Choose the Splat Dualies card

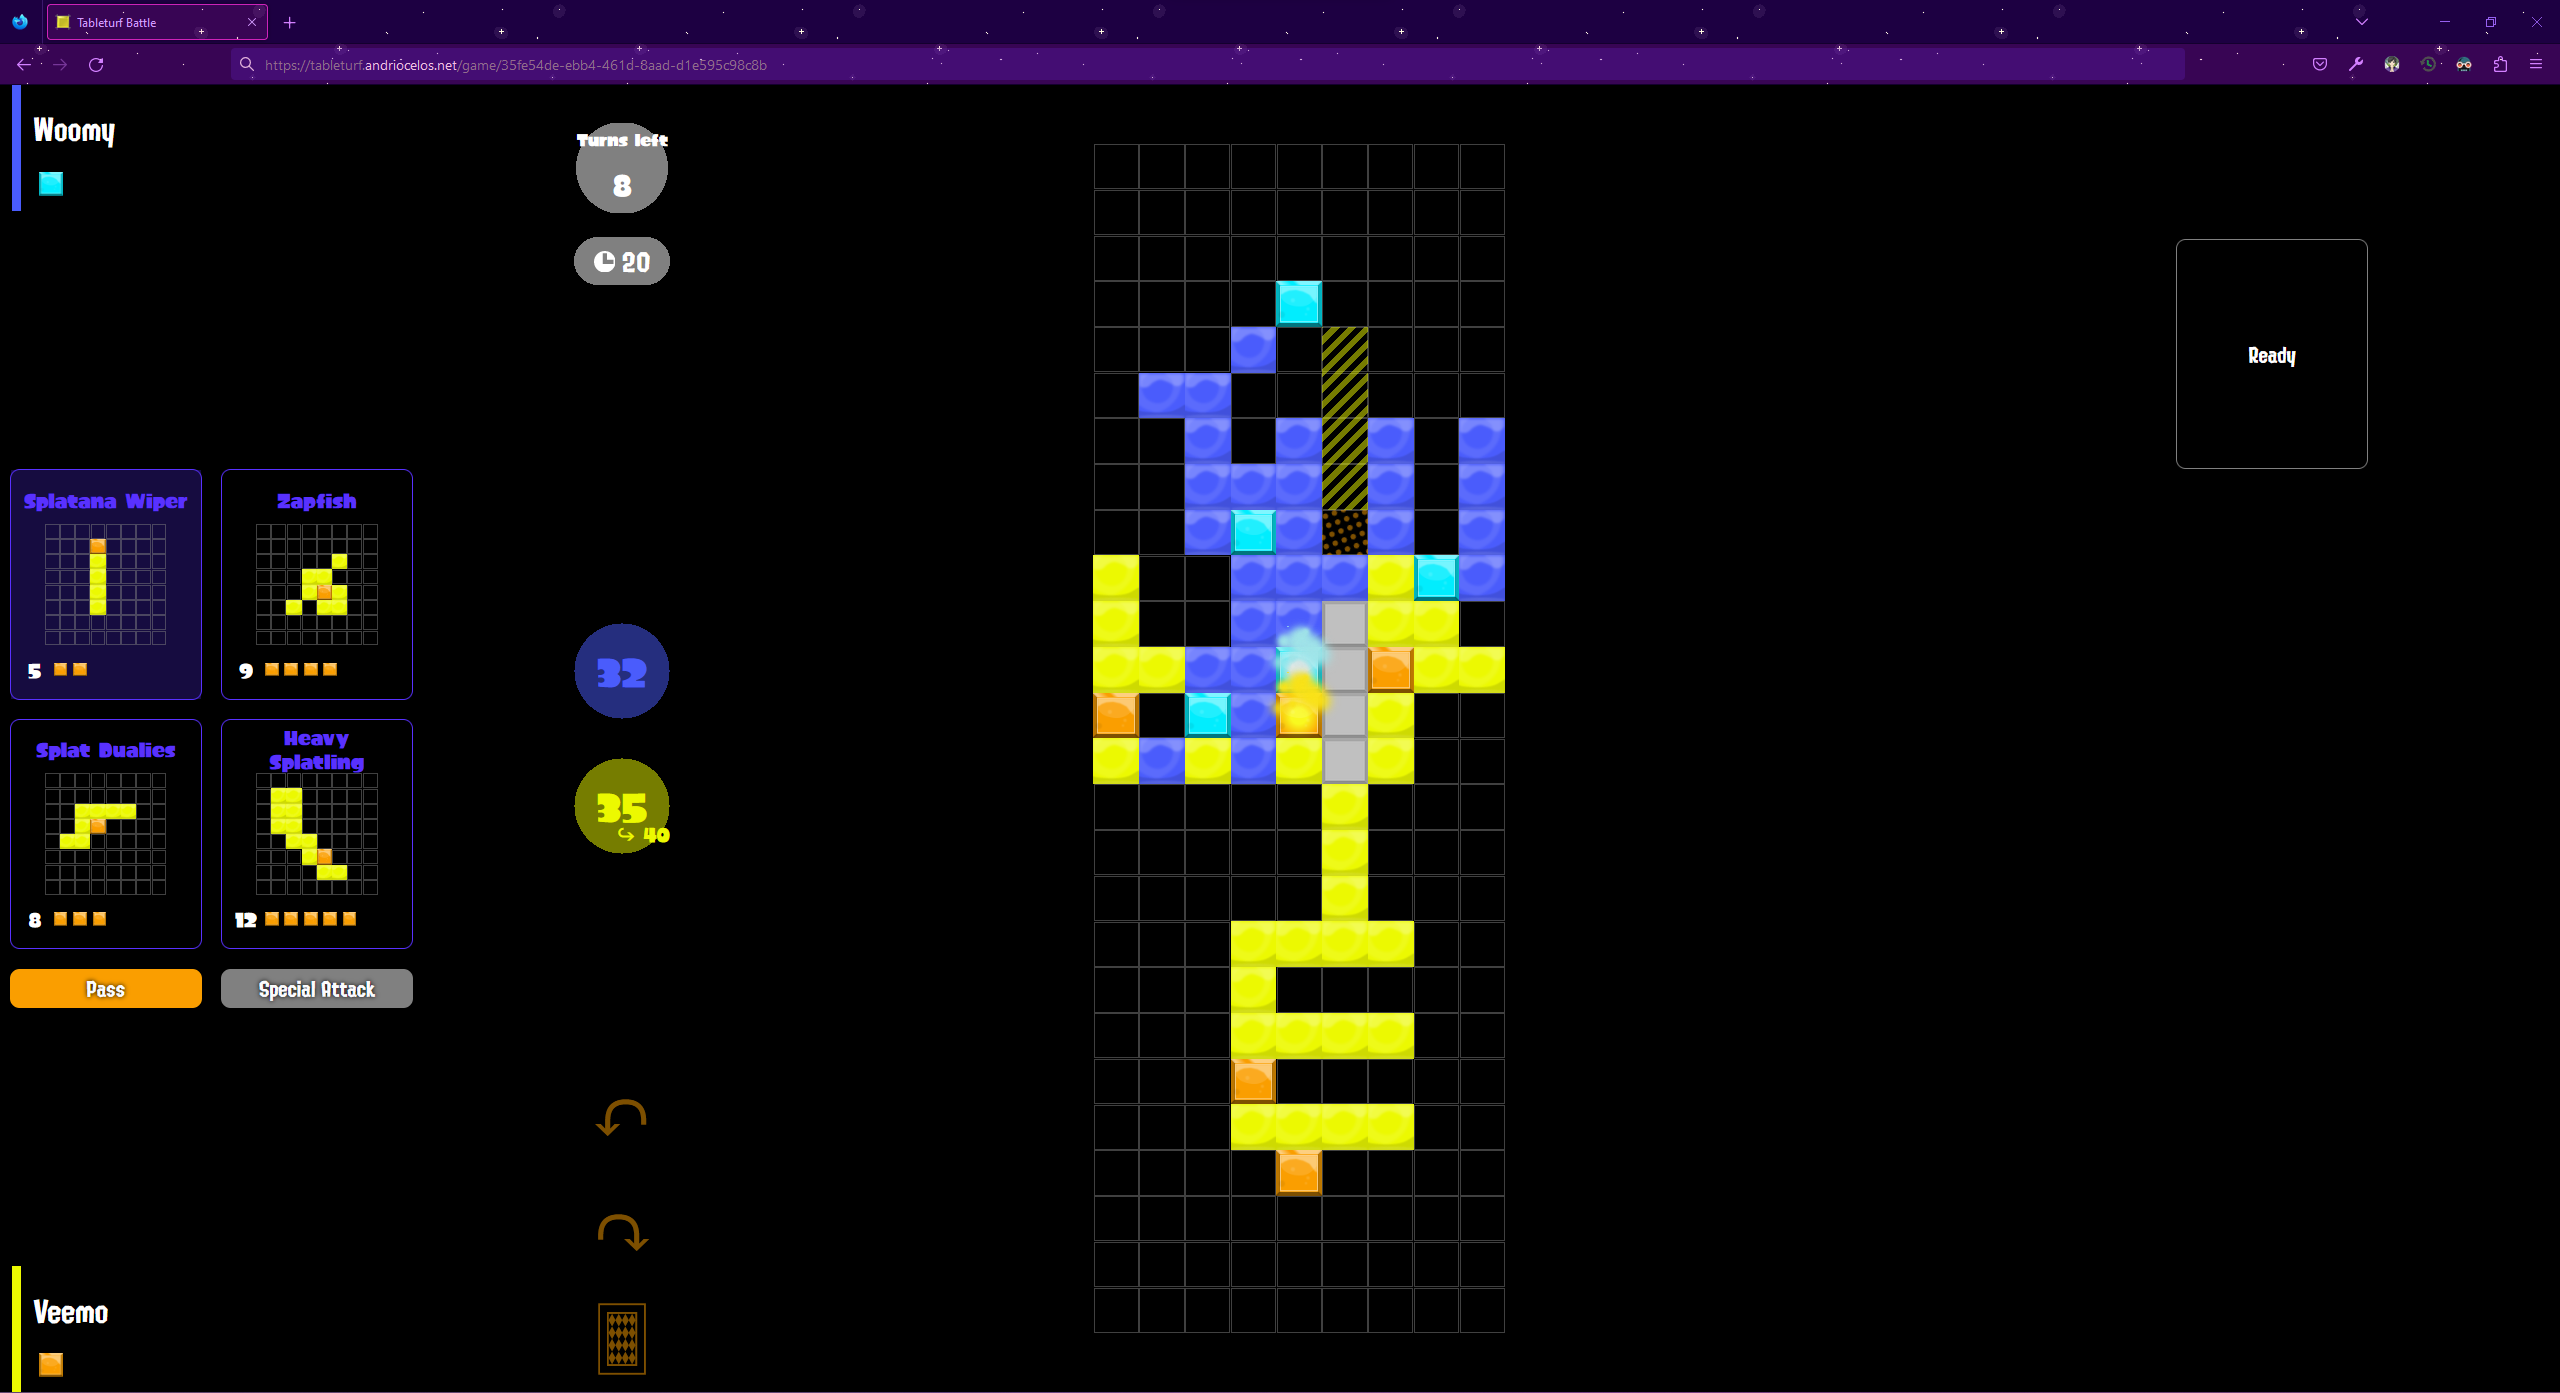pyautogui.click(x=106, y=833)
